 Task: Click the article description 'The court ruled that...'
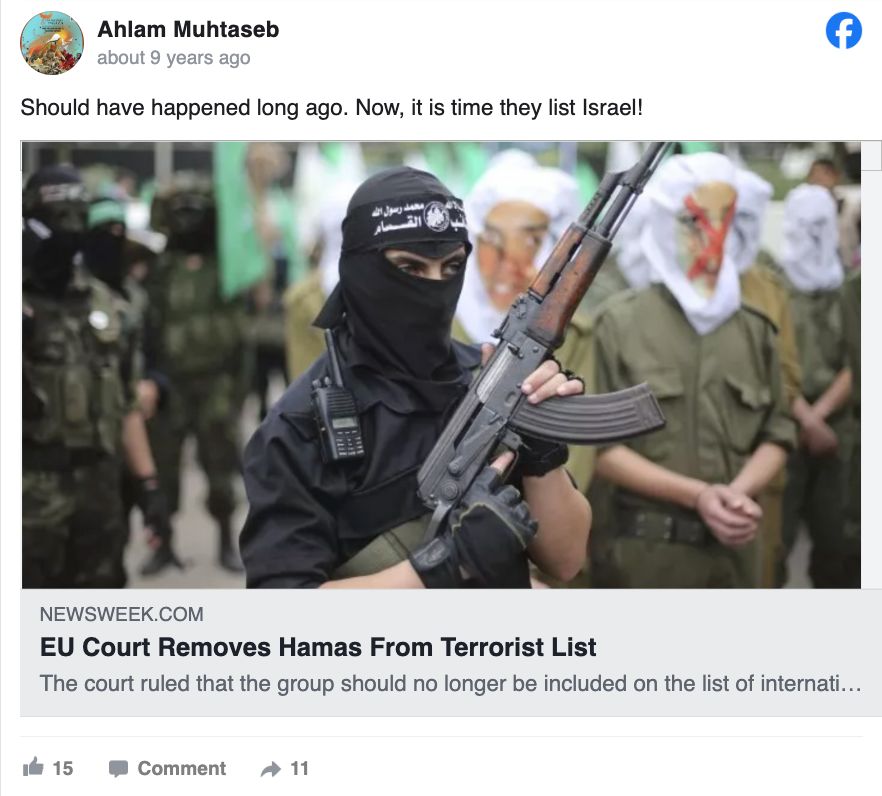point(450,683)
